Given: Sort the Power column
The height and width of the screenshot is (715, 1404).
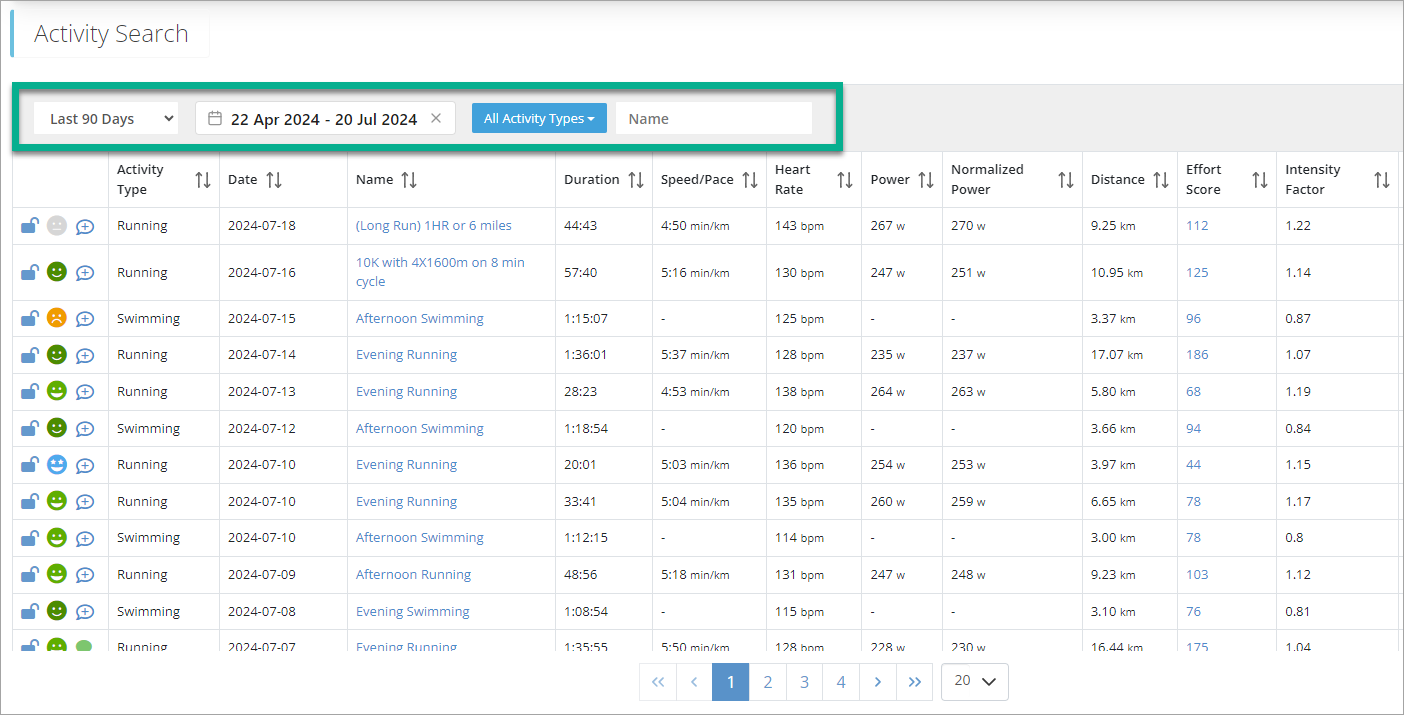Looking at the screenshot, I should pyautogui.click(x=926, y=180).
